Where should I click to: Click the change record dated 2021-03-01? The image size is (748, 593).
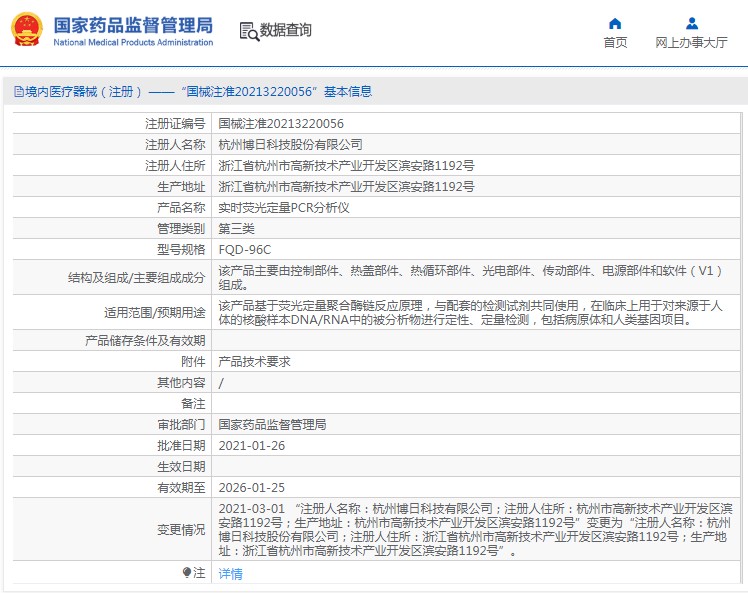(475, 530)
